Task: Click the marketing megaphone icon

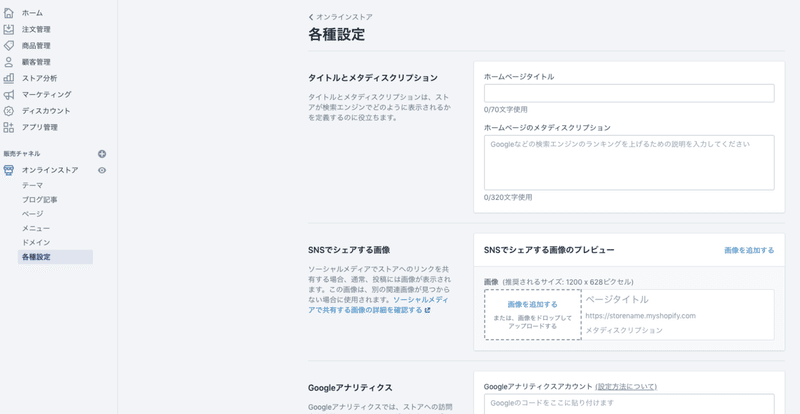Action: click(x=9, y=94)
